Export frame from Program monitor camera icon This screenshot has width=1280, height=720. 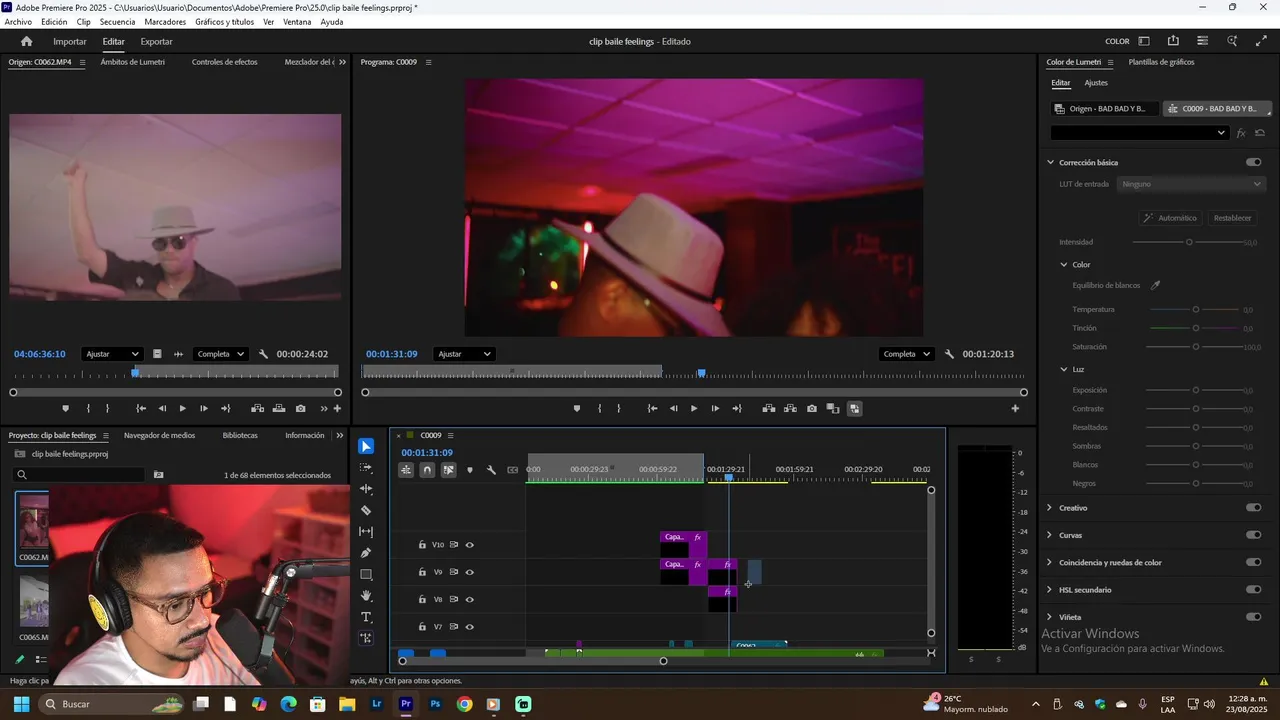pyautogui.click(x=811, y=408)
